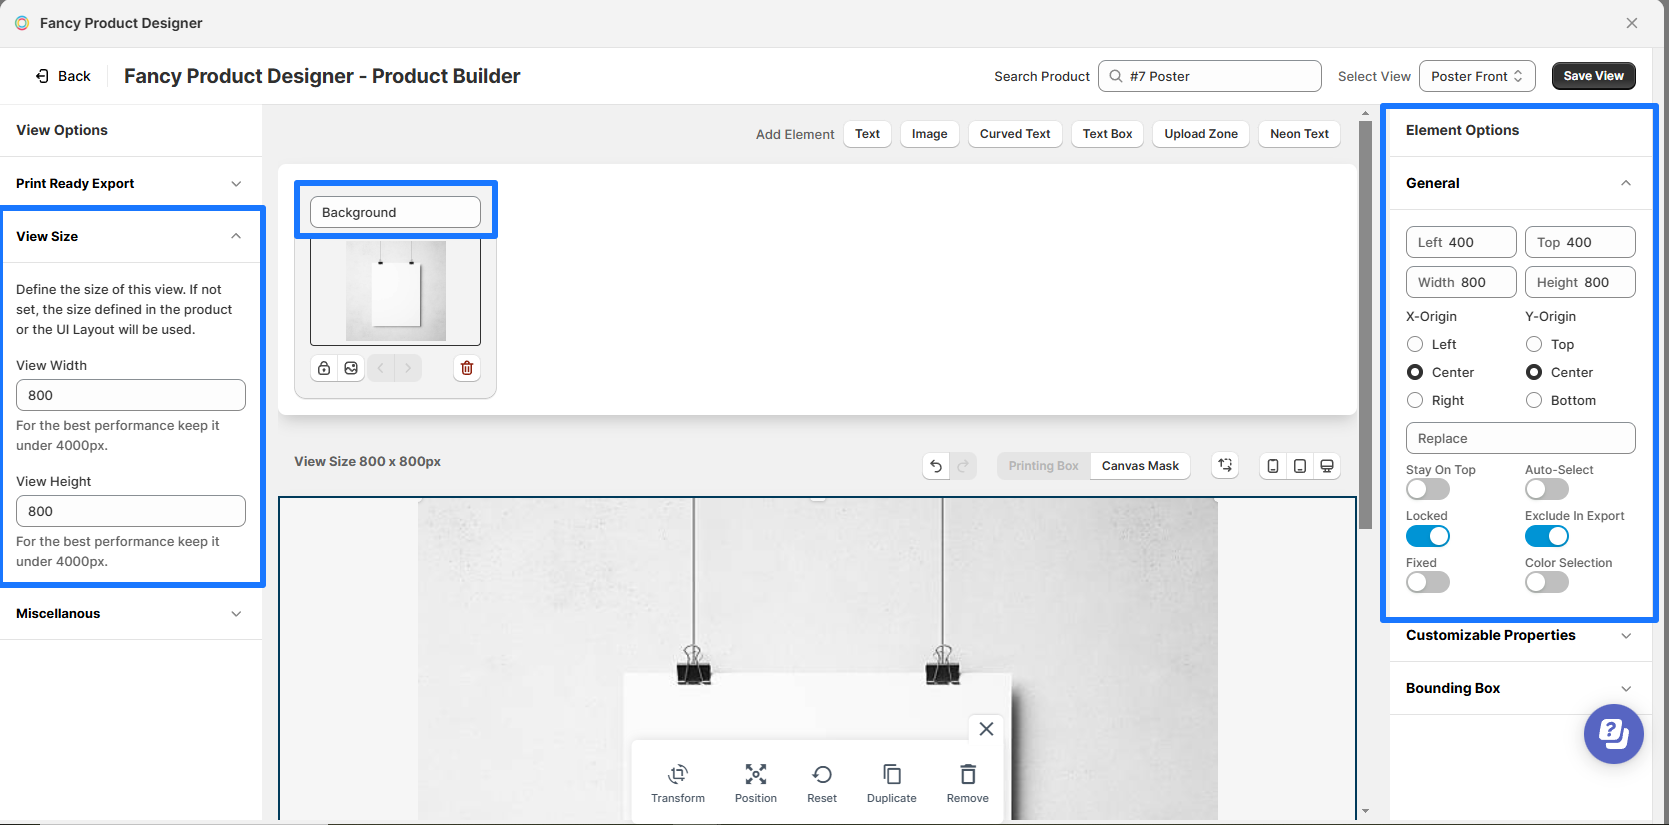Add a Text Box element

click(1107, 134)
